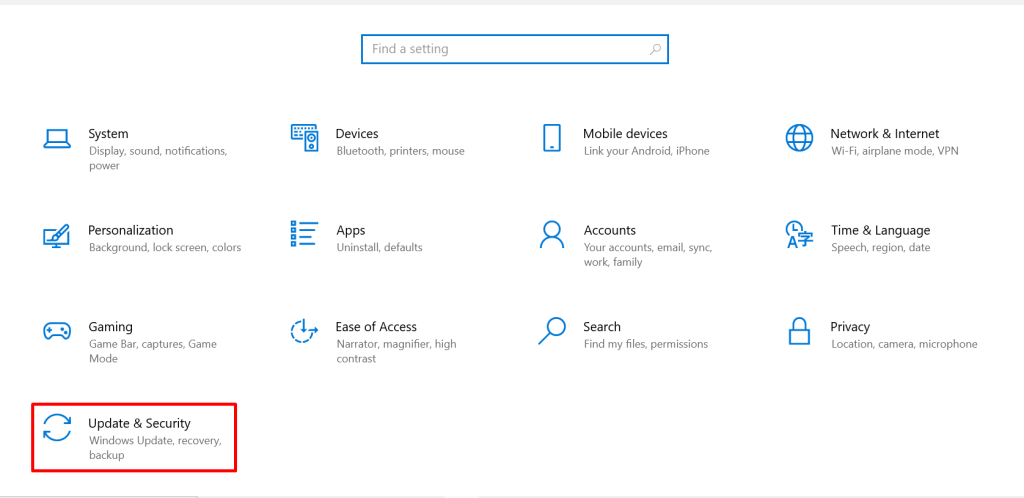Screen dimensions: 1024x498
Task: Click the Accounts person icon
Action: (x=551, y=234)
